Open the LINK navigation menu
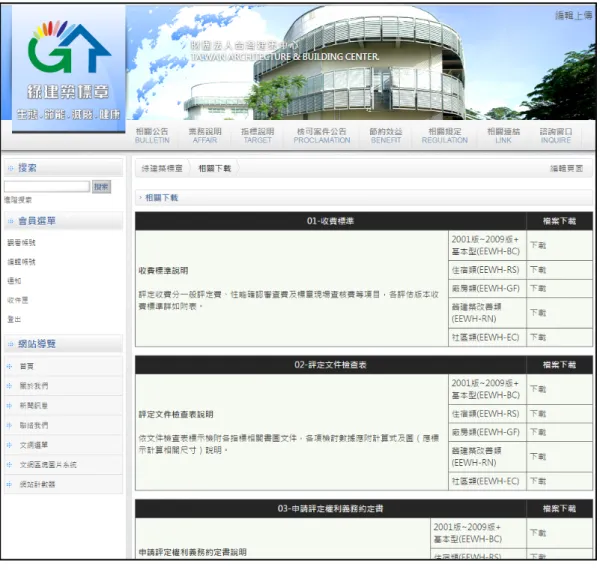The width and height of the screenshot is (600, 570). point(503,136)
